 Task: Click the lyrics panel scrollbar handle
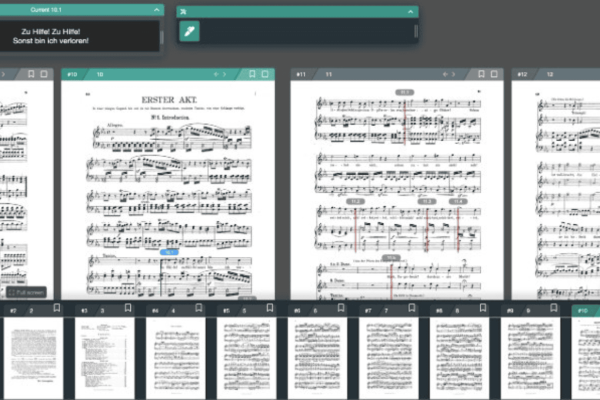tap(162, 37)
